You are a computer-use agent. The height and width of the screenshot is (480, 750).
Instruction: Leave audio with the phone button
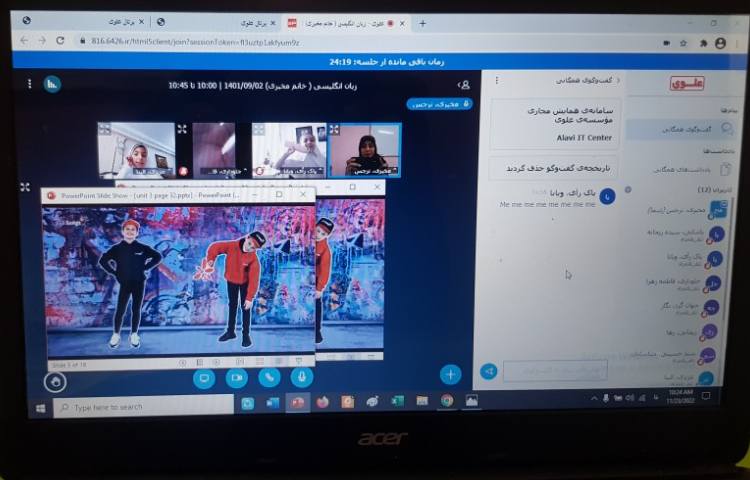click(x=269, y=378)
